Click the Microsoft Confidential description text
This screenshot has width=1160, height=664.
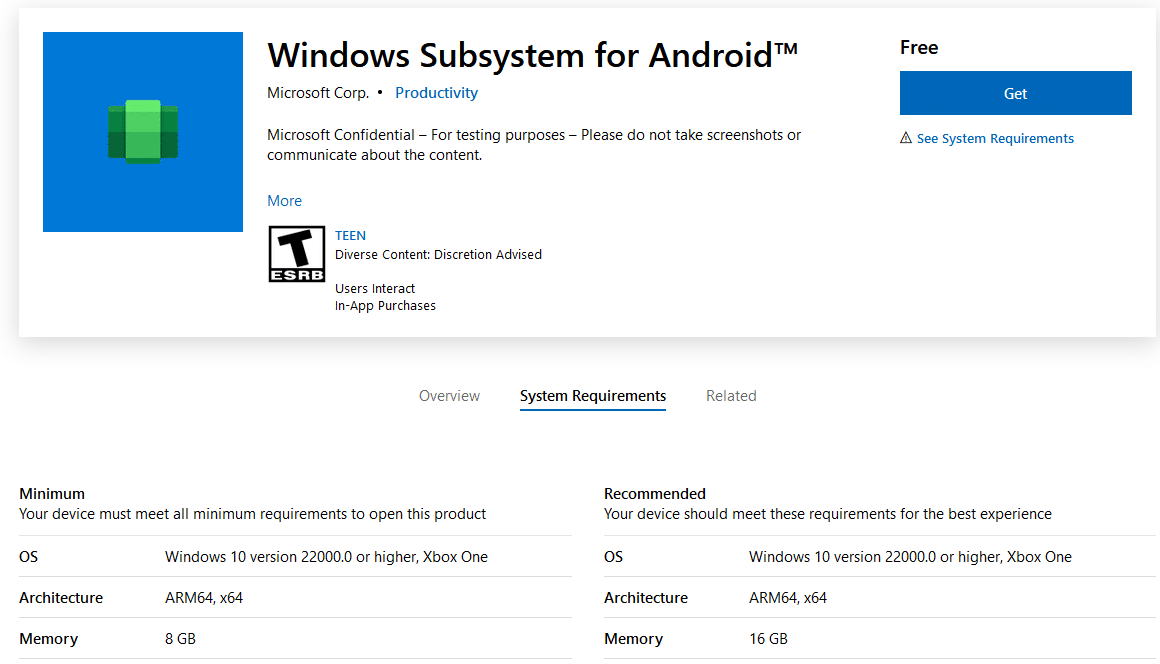coord(534,145)
